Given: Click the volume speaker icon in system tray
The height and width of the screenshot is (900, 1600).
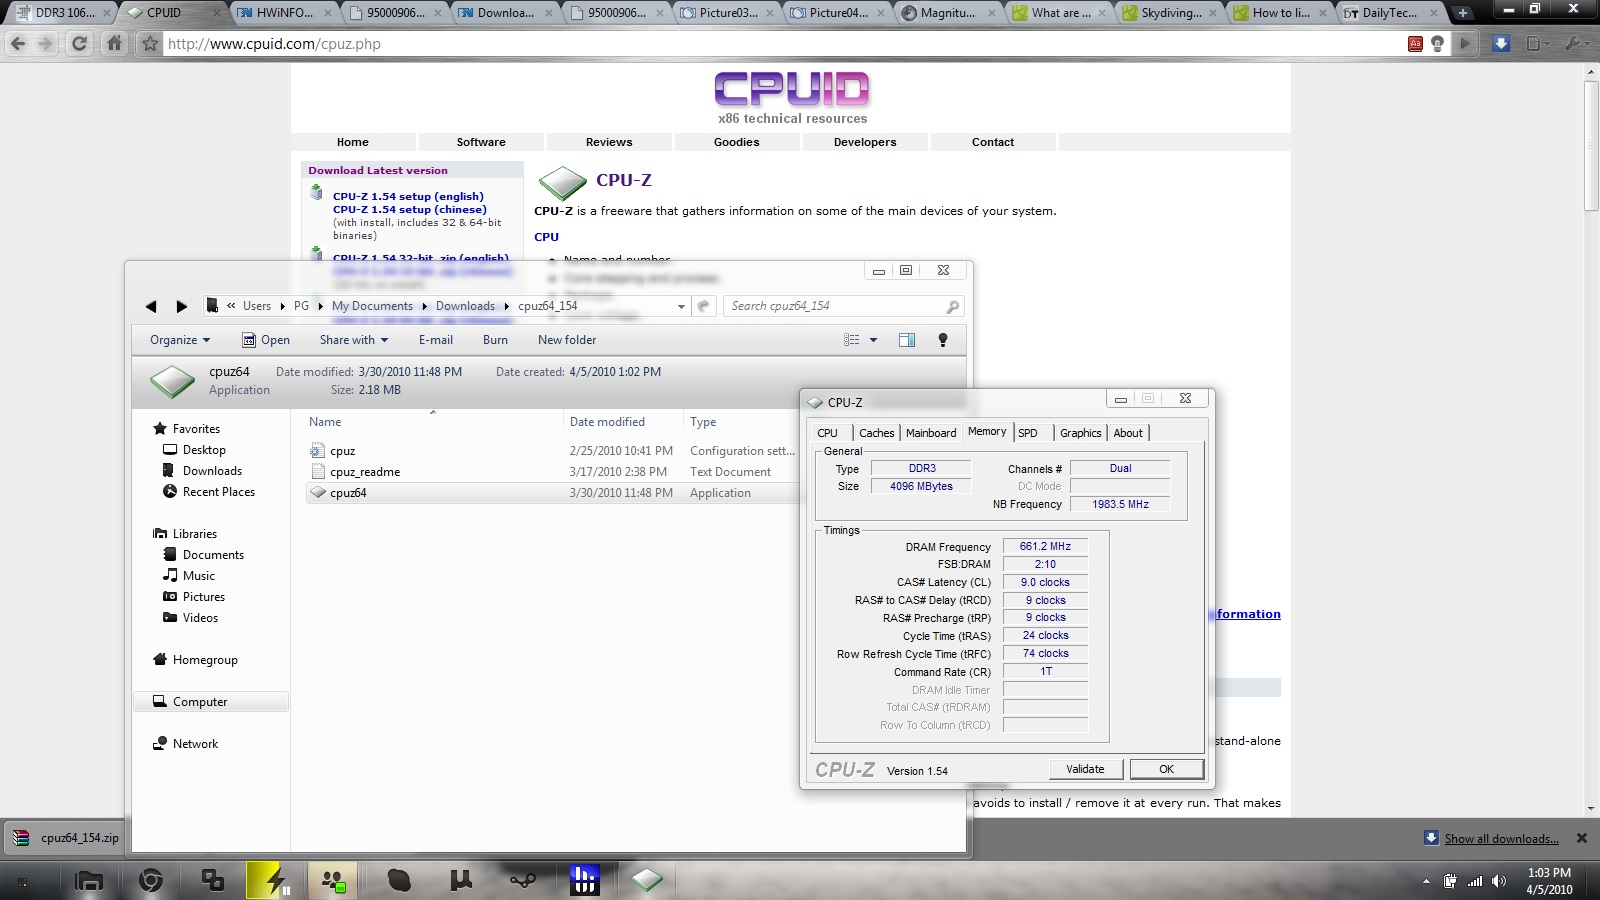Looking at the screenshot, I should [1498, 881].
